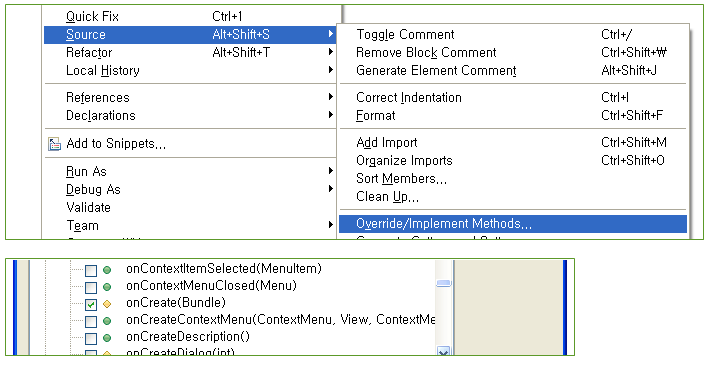Click green circle icon beside onCreateContextMenu
Screen dimensions: 713x367
click(x=107, y=321)
